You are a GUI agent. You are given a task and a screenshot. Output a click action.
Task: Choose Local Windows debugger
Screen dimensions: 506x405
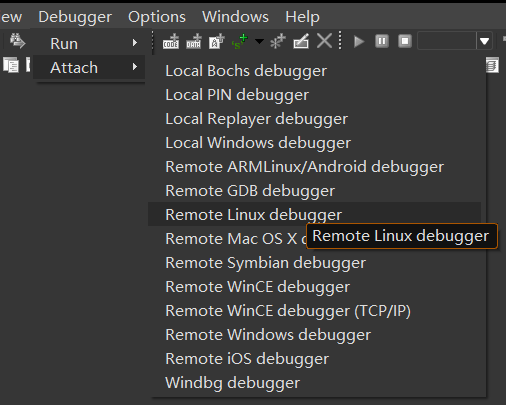click(314, 143)
